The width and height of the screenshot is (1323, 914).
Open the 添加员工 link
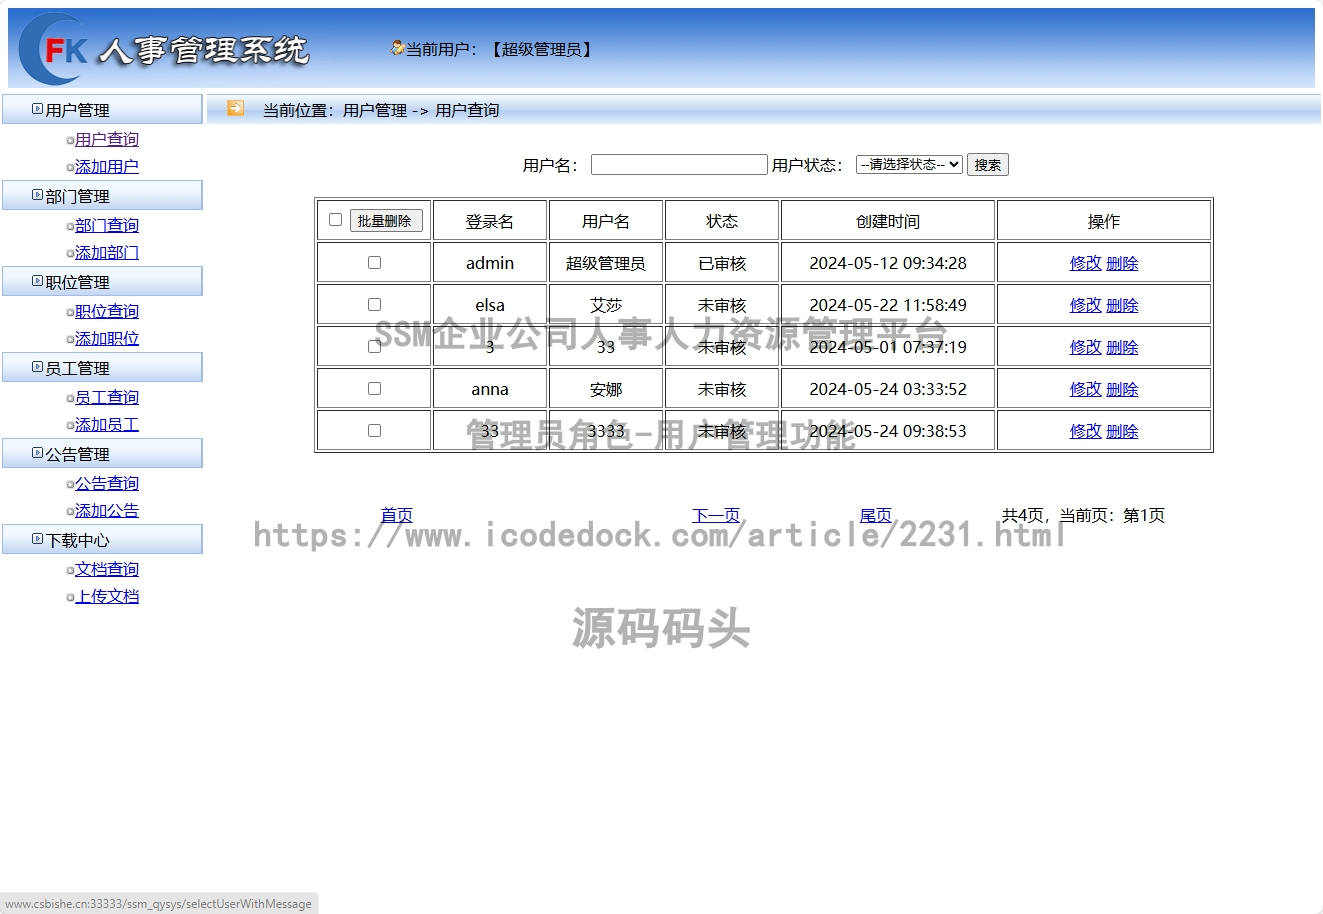click(x=107, y=424)
